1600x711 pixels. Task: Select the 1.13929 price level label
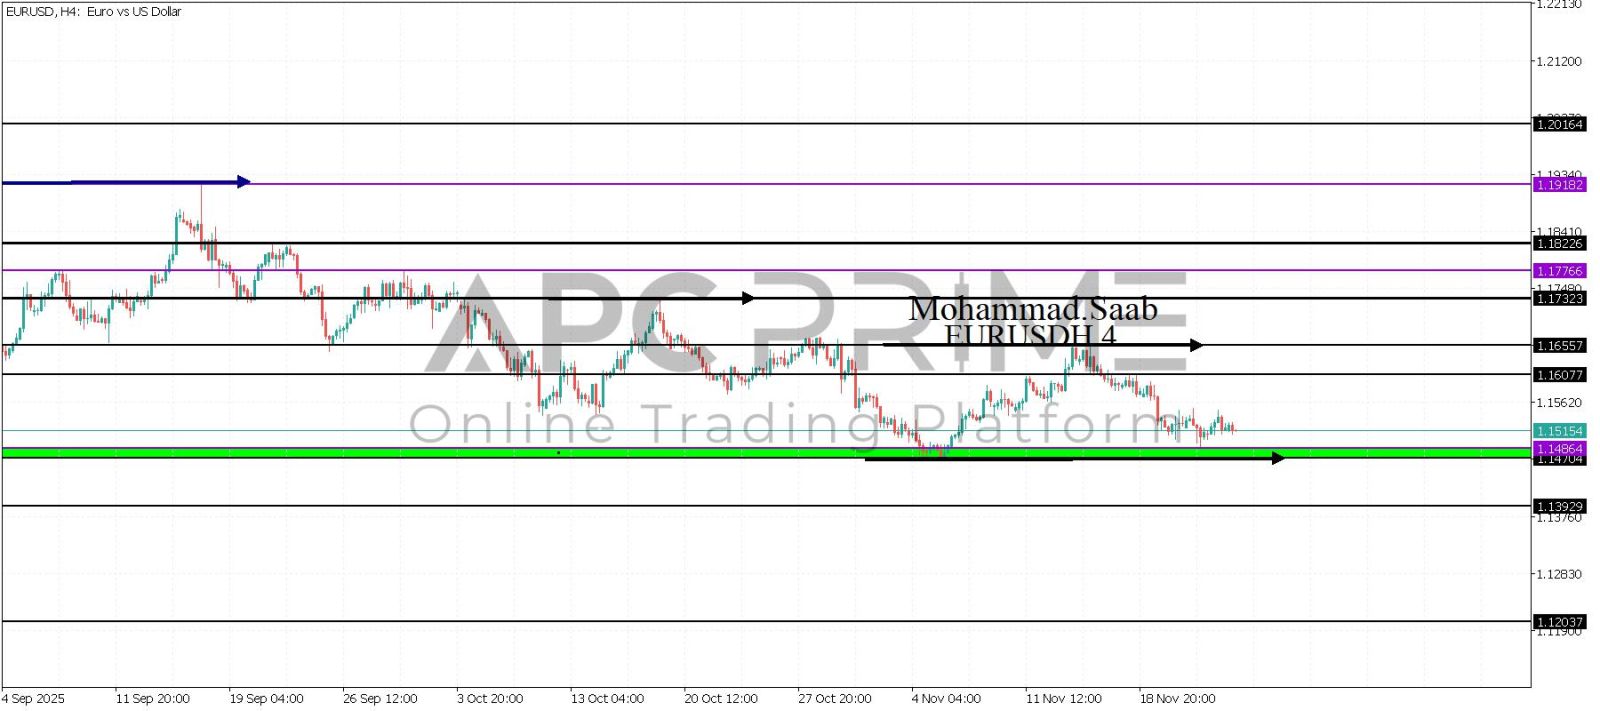(1559, 506)
